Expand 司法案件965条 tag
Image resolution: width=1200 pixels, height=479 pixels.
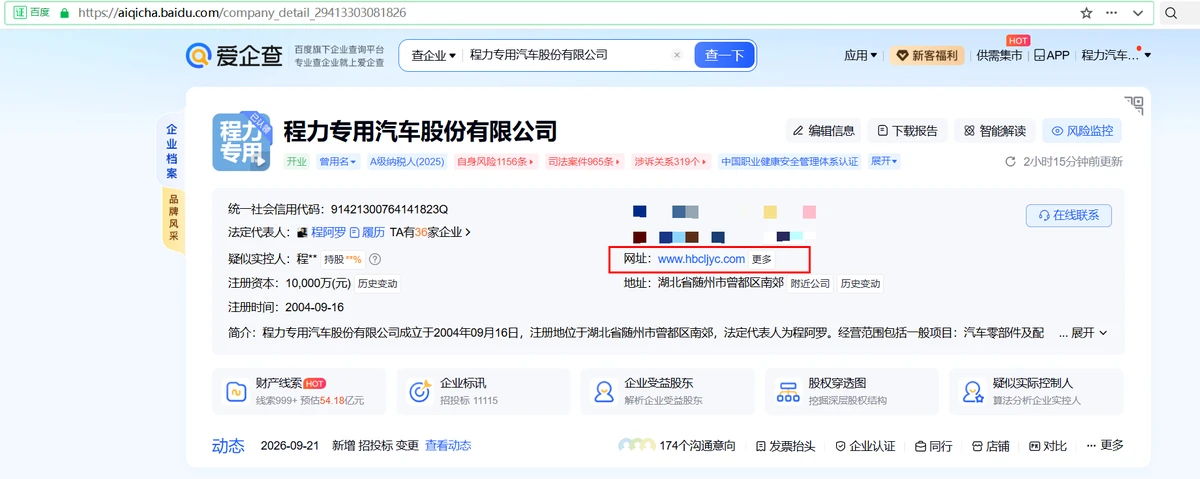pyautogui.click(x=584, y=161)
